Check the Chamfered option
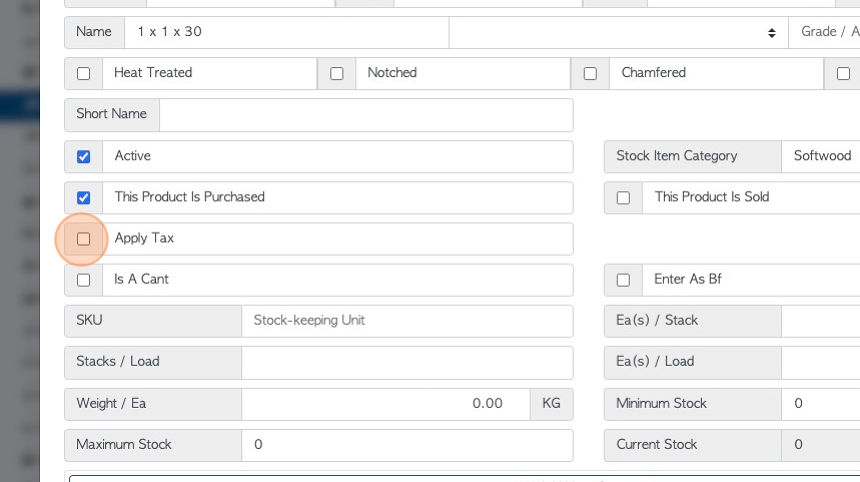Viewport: 860px width, 482px height. 590,73
